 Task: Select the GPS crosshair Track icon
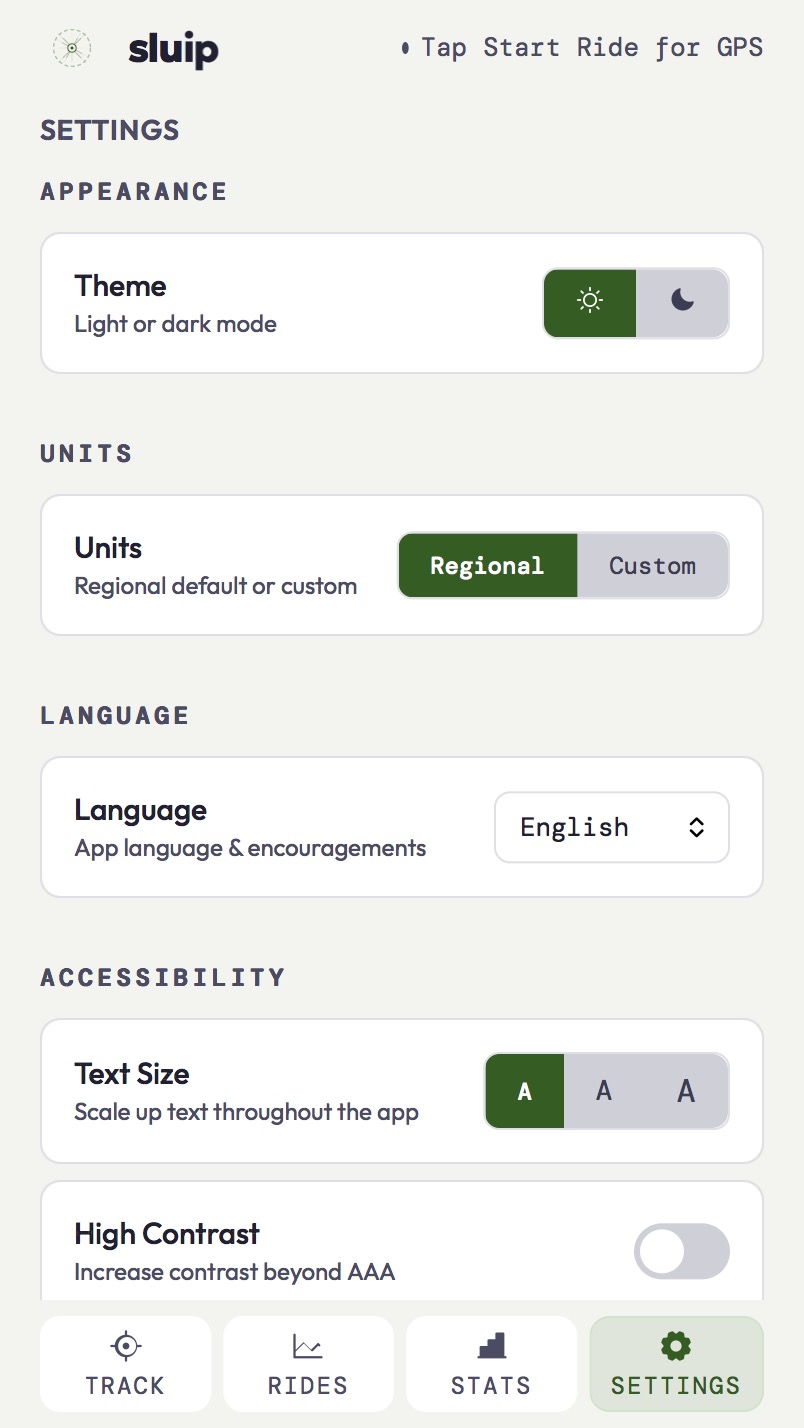pos(125,1346)
